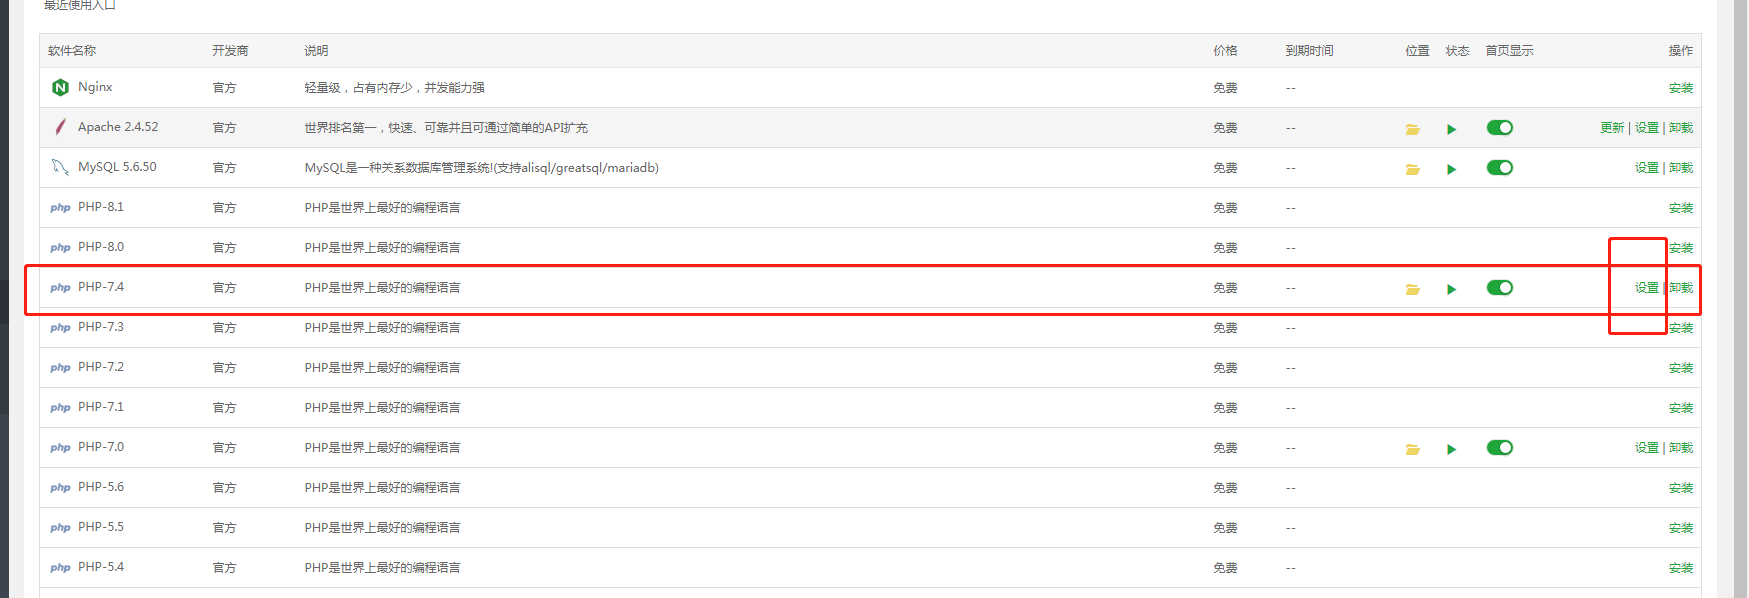This screenshot has width=1749, height=598.
Task: Open the Apache install folder icon
Action: pyautogui.click(x=1412, y=129)
